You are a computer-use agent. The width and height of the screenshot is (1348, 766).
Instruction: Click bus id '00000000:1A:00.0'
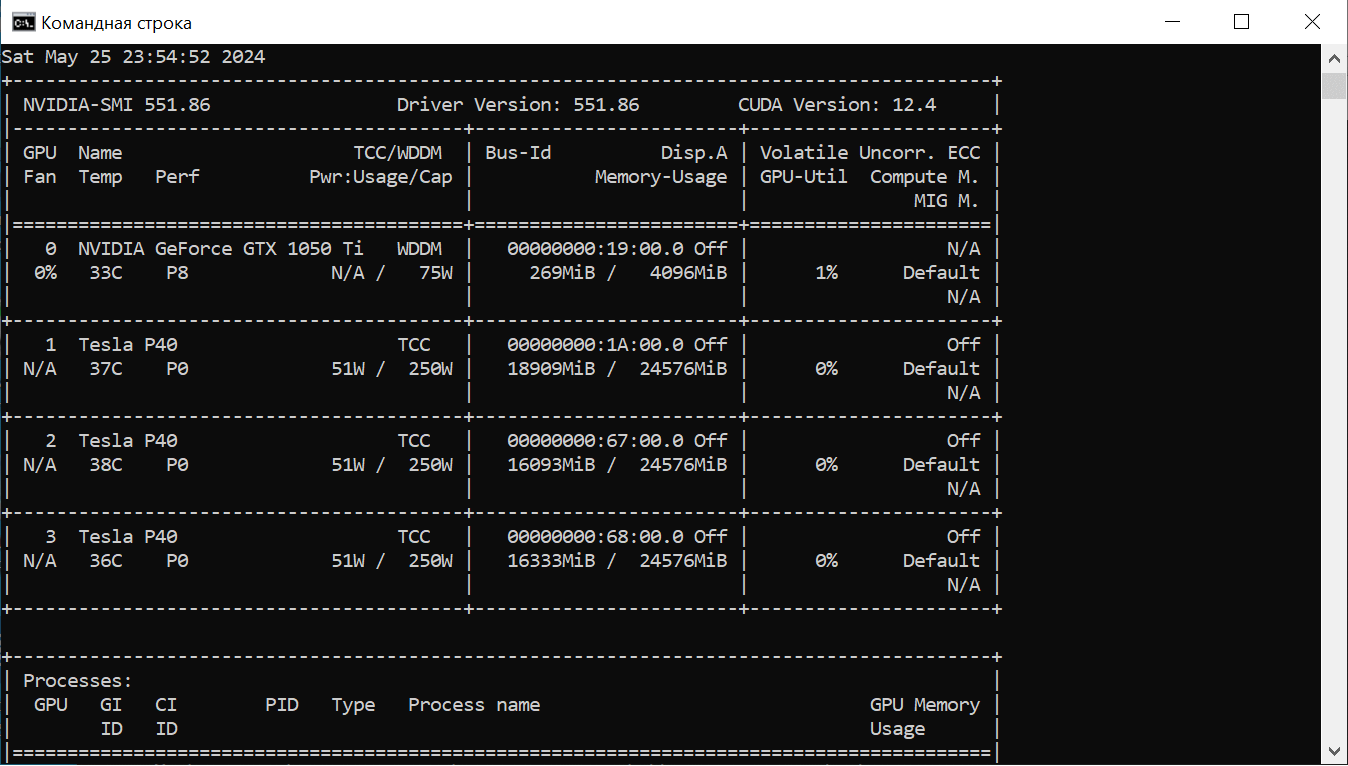click(x=595, y=345)
